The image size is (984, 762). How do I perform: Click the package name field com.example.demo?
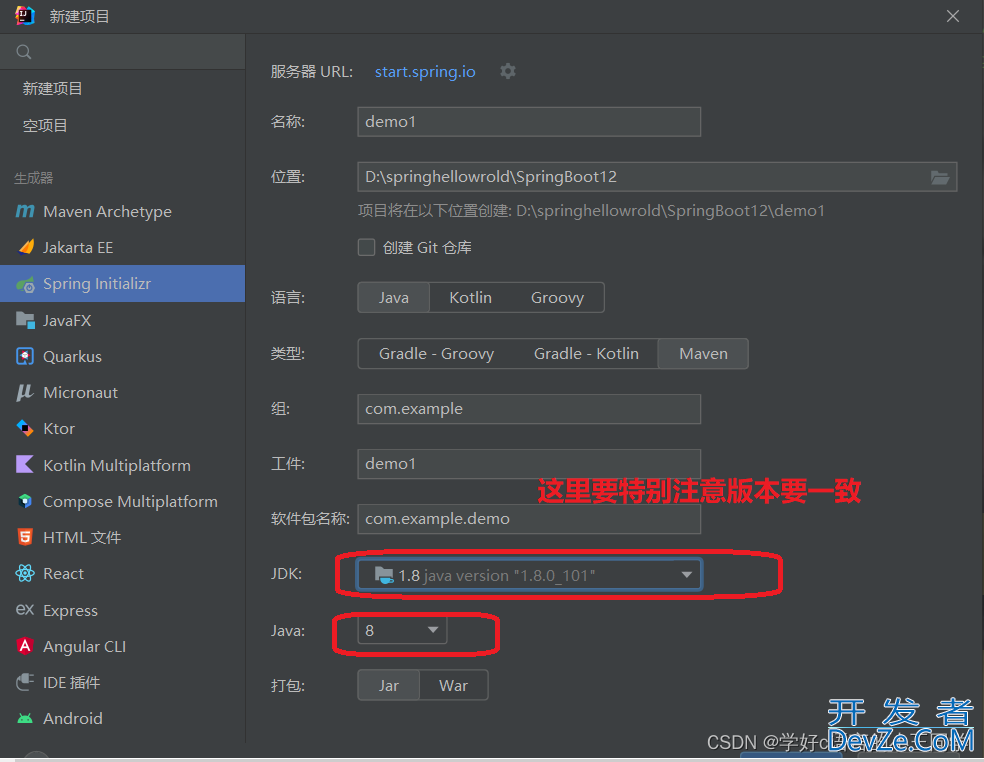click(x=529, y=519)
